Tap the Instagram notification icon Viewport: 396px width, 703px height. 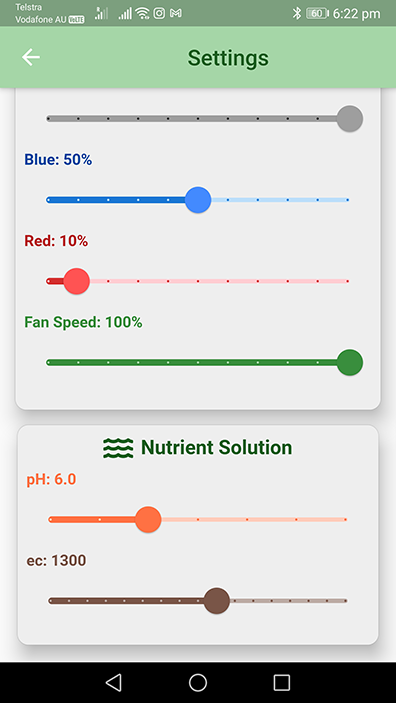tap(159, 13)
